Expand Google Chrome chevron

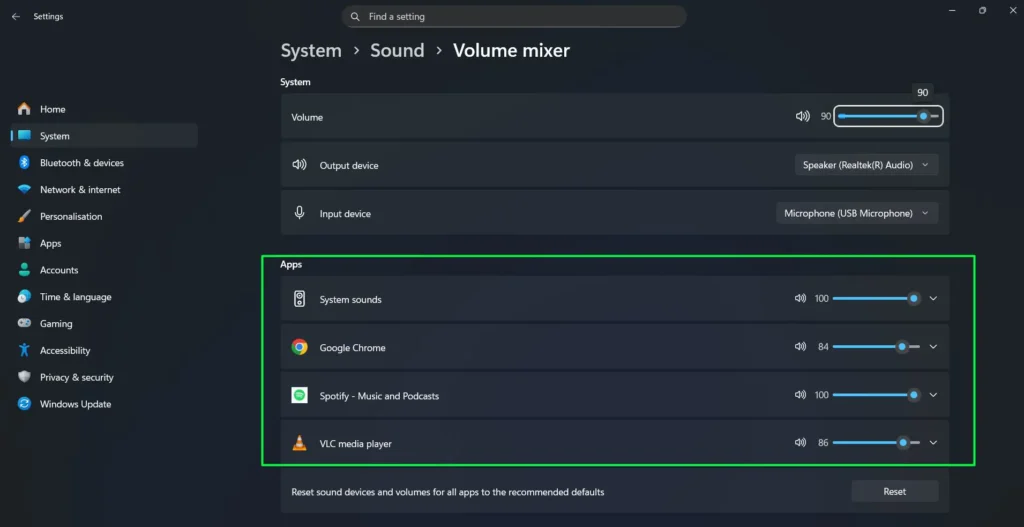pos(933,347)
